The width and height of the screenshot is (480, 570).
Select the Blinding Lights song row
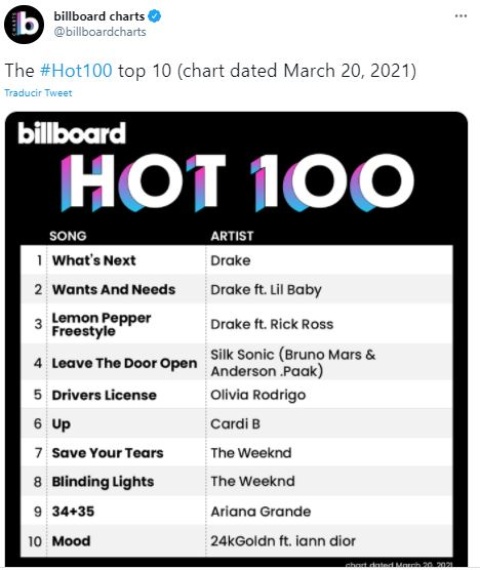click(236, 482)
